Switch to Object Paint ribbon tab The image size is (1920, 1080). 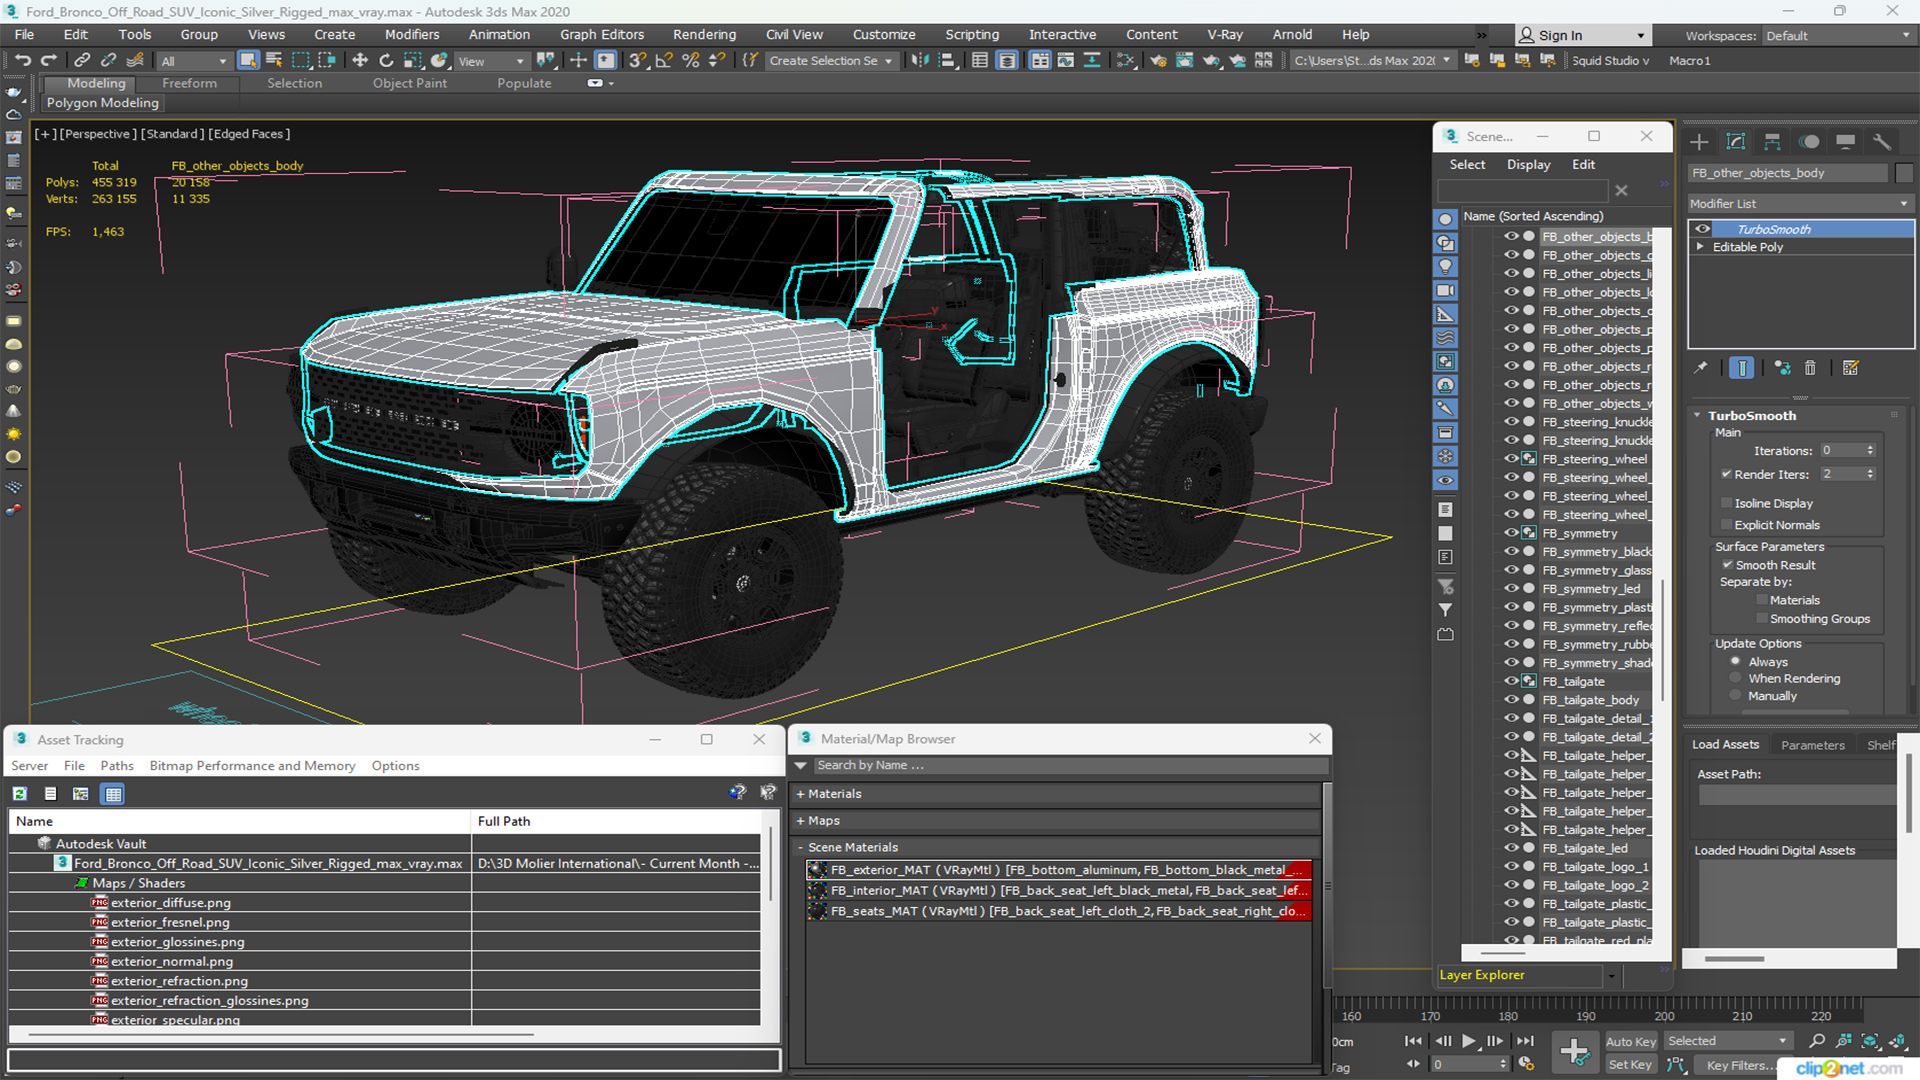[410, 83]
